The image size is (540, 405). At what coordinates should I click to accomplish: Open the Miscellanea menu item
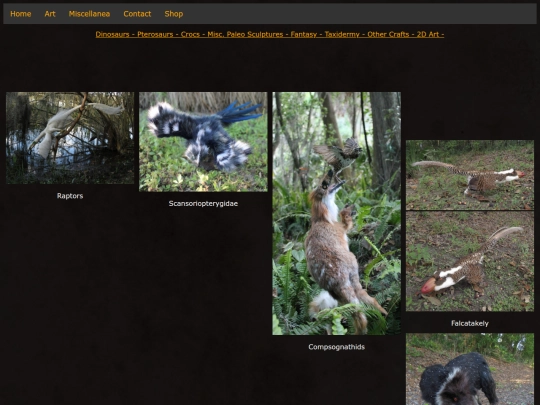tap(90, 14)
